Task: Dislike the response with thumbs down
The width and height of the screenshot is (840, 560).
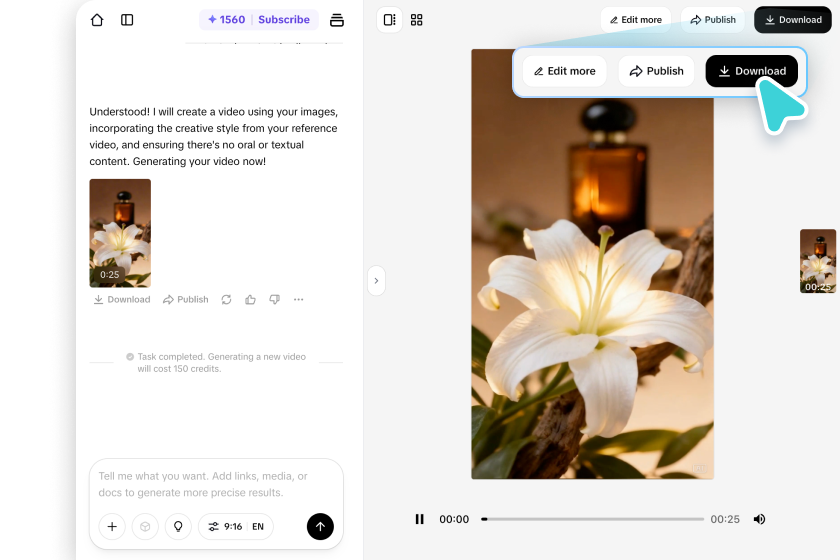Action: coord(274,300)
